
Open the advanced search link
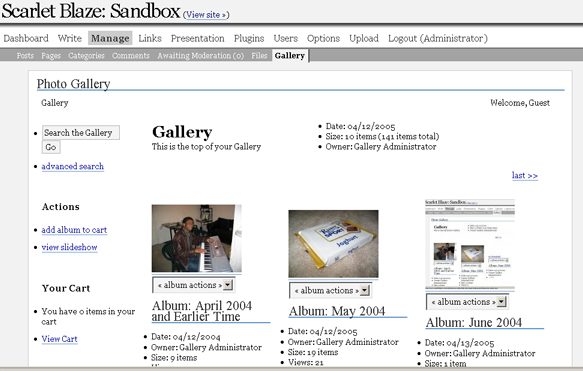point(73,167)
